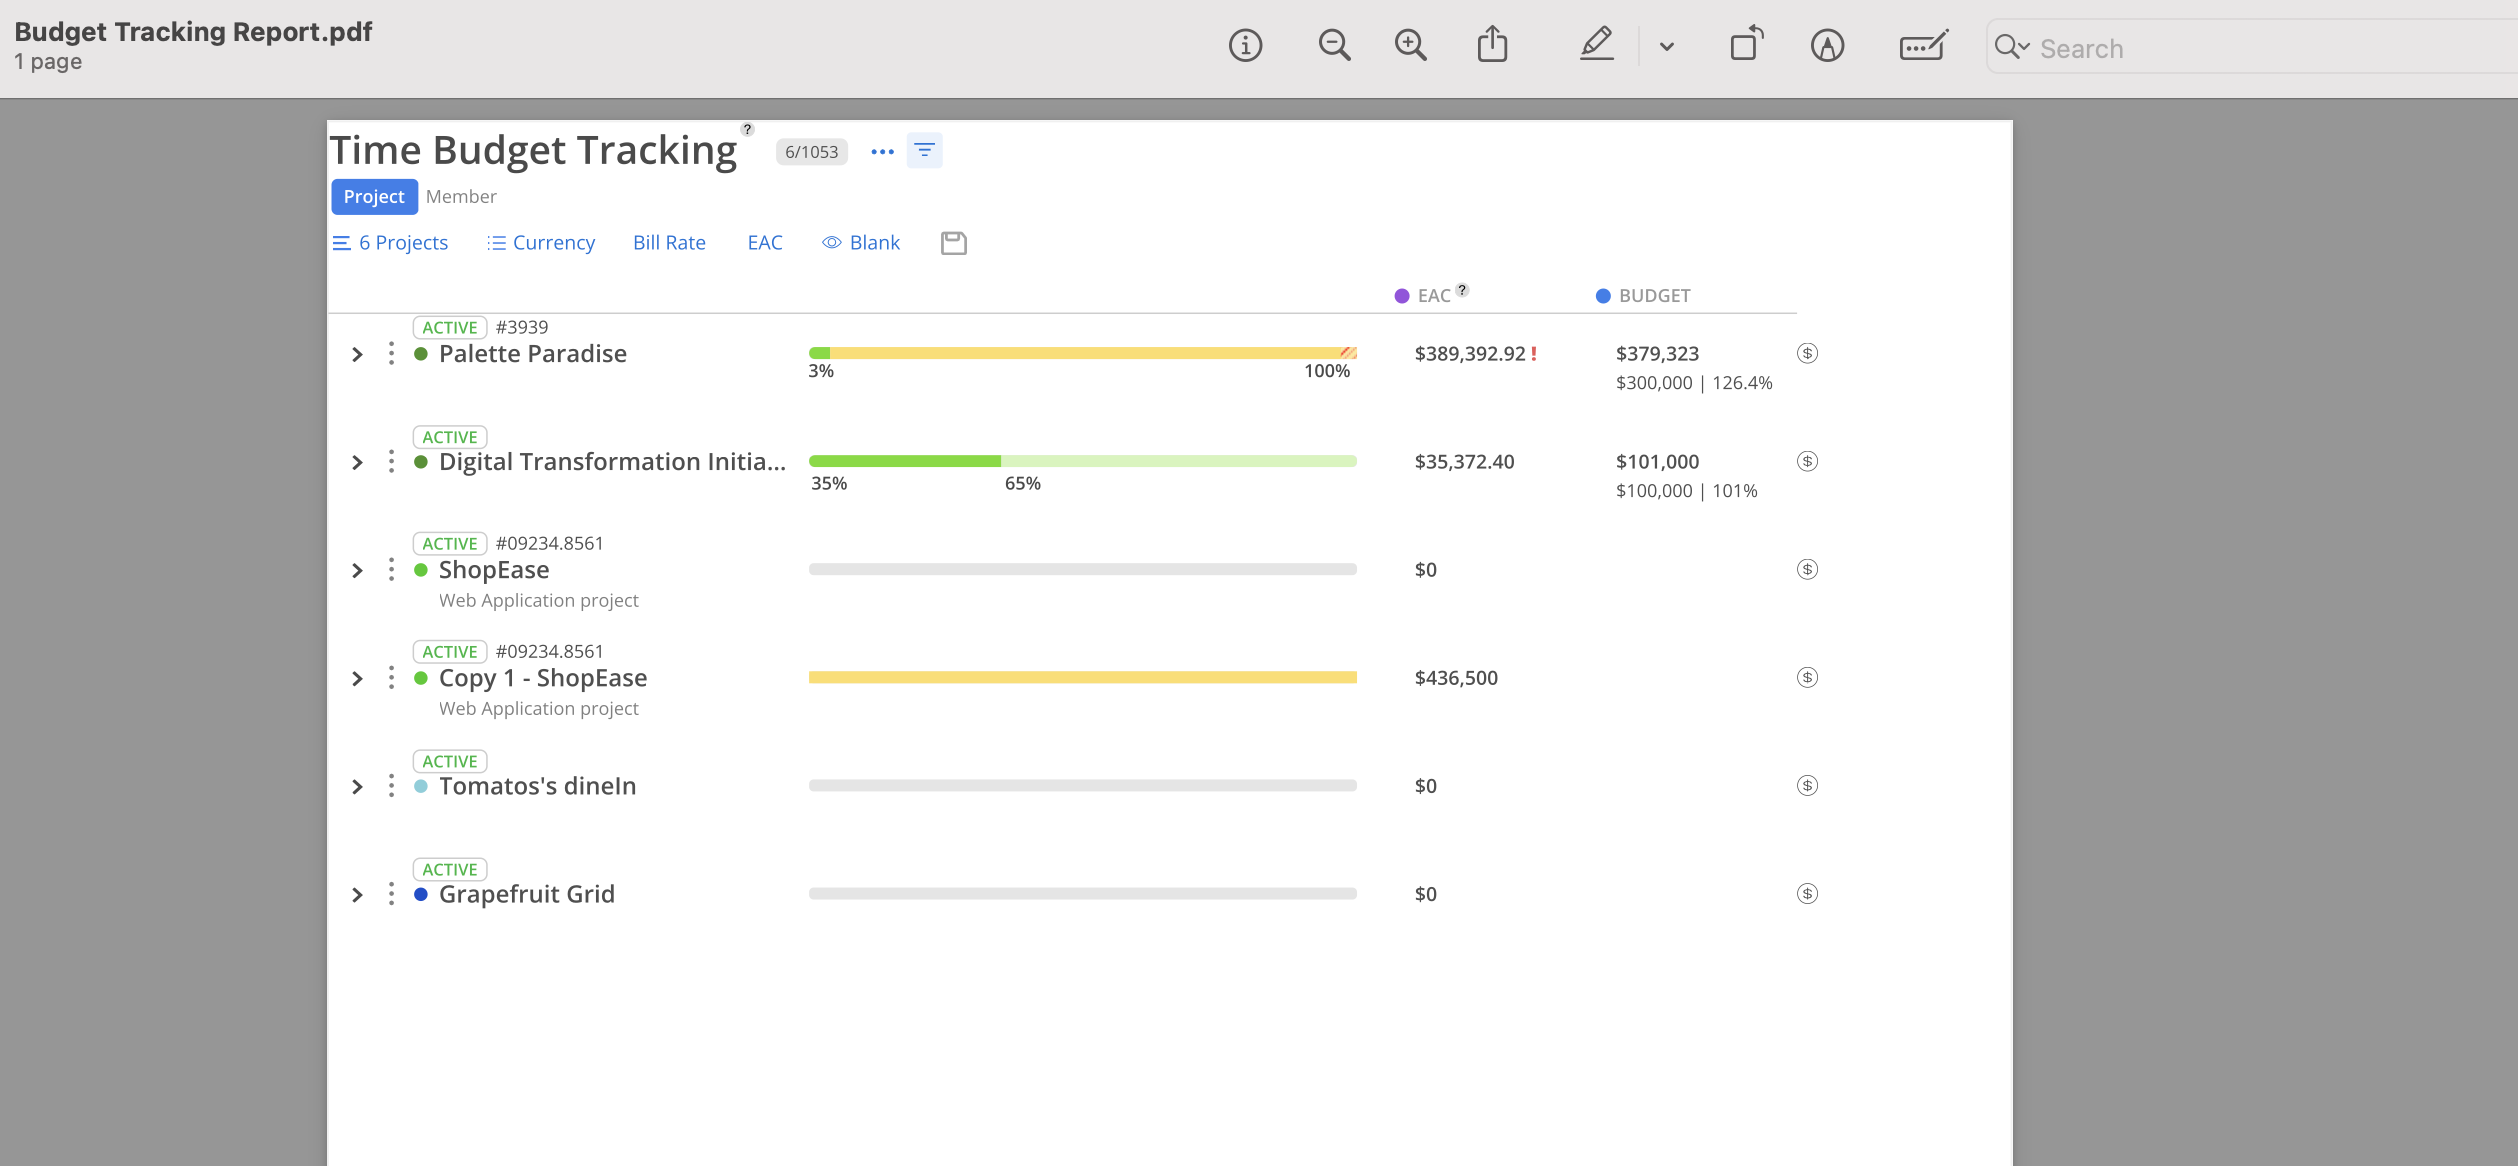
Task: Open the three-dot more options menu
Action: coord(882,152)
